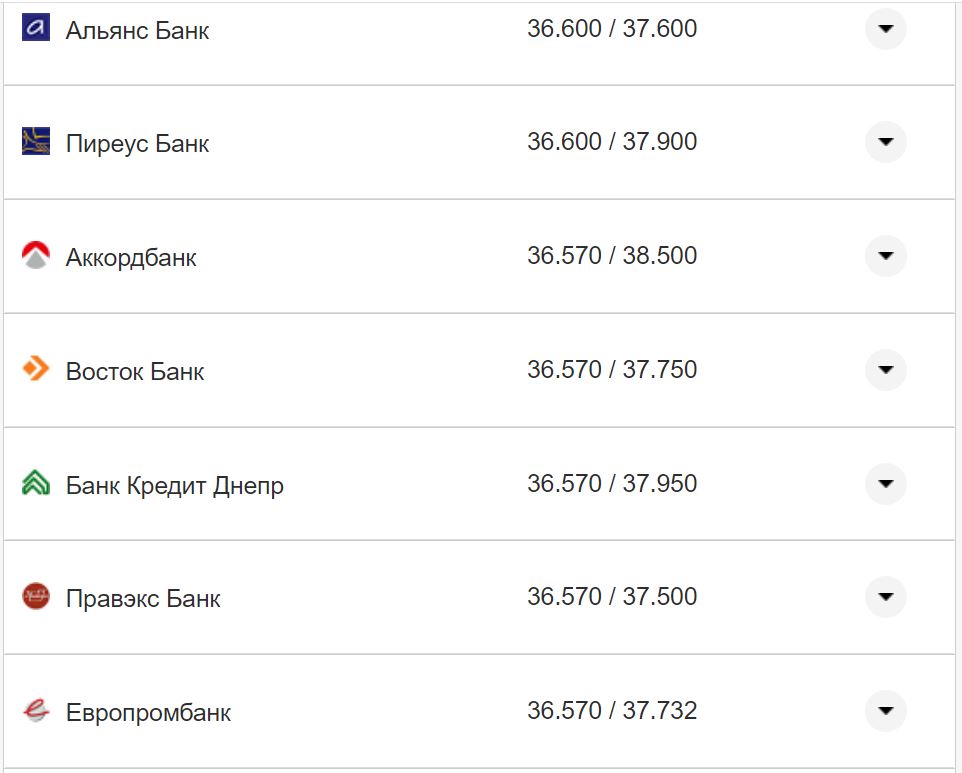Open the Европромбанк name link
Viewport: 962px width, 773px height.
pyautogui.click(x=148, y=713)
